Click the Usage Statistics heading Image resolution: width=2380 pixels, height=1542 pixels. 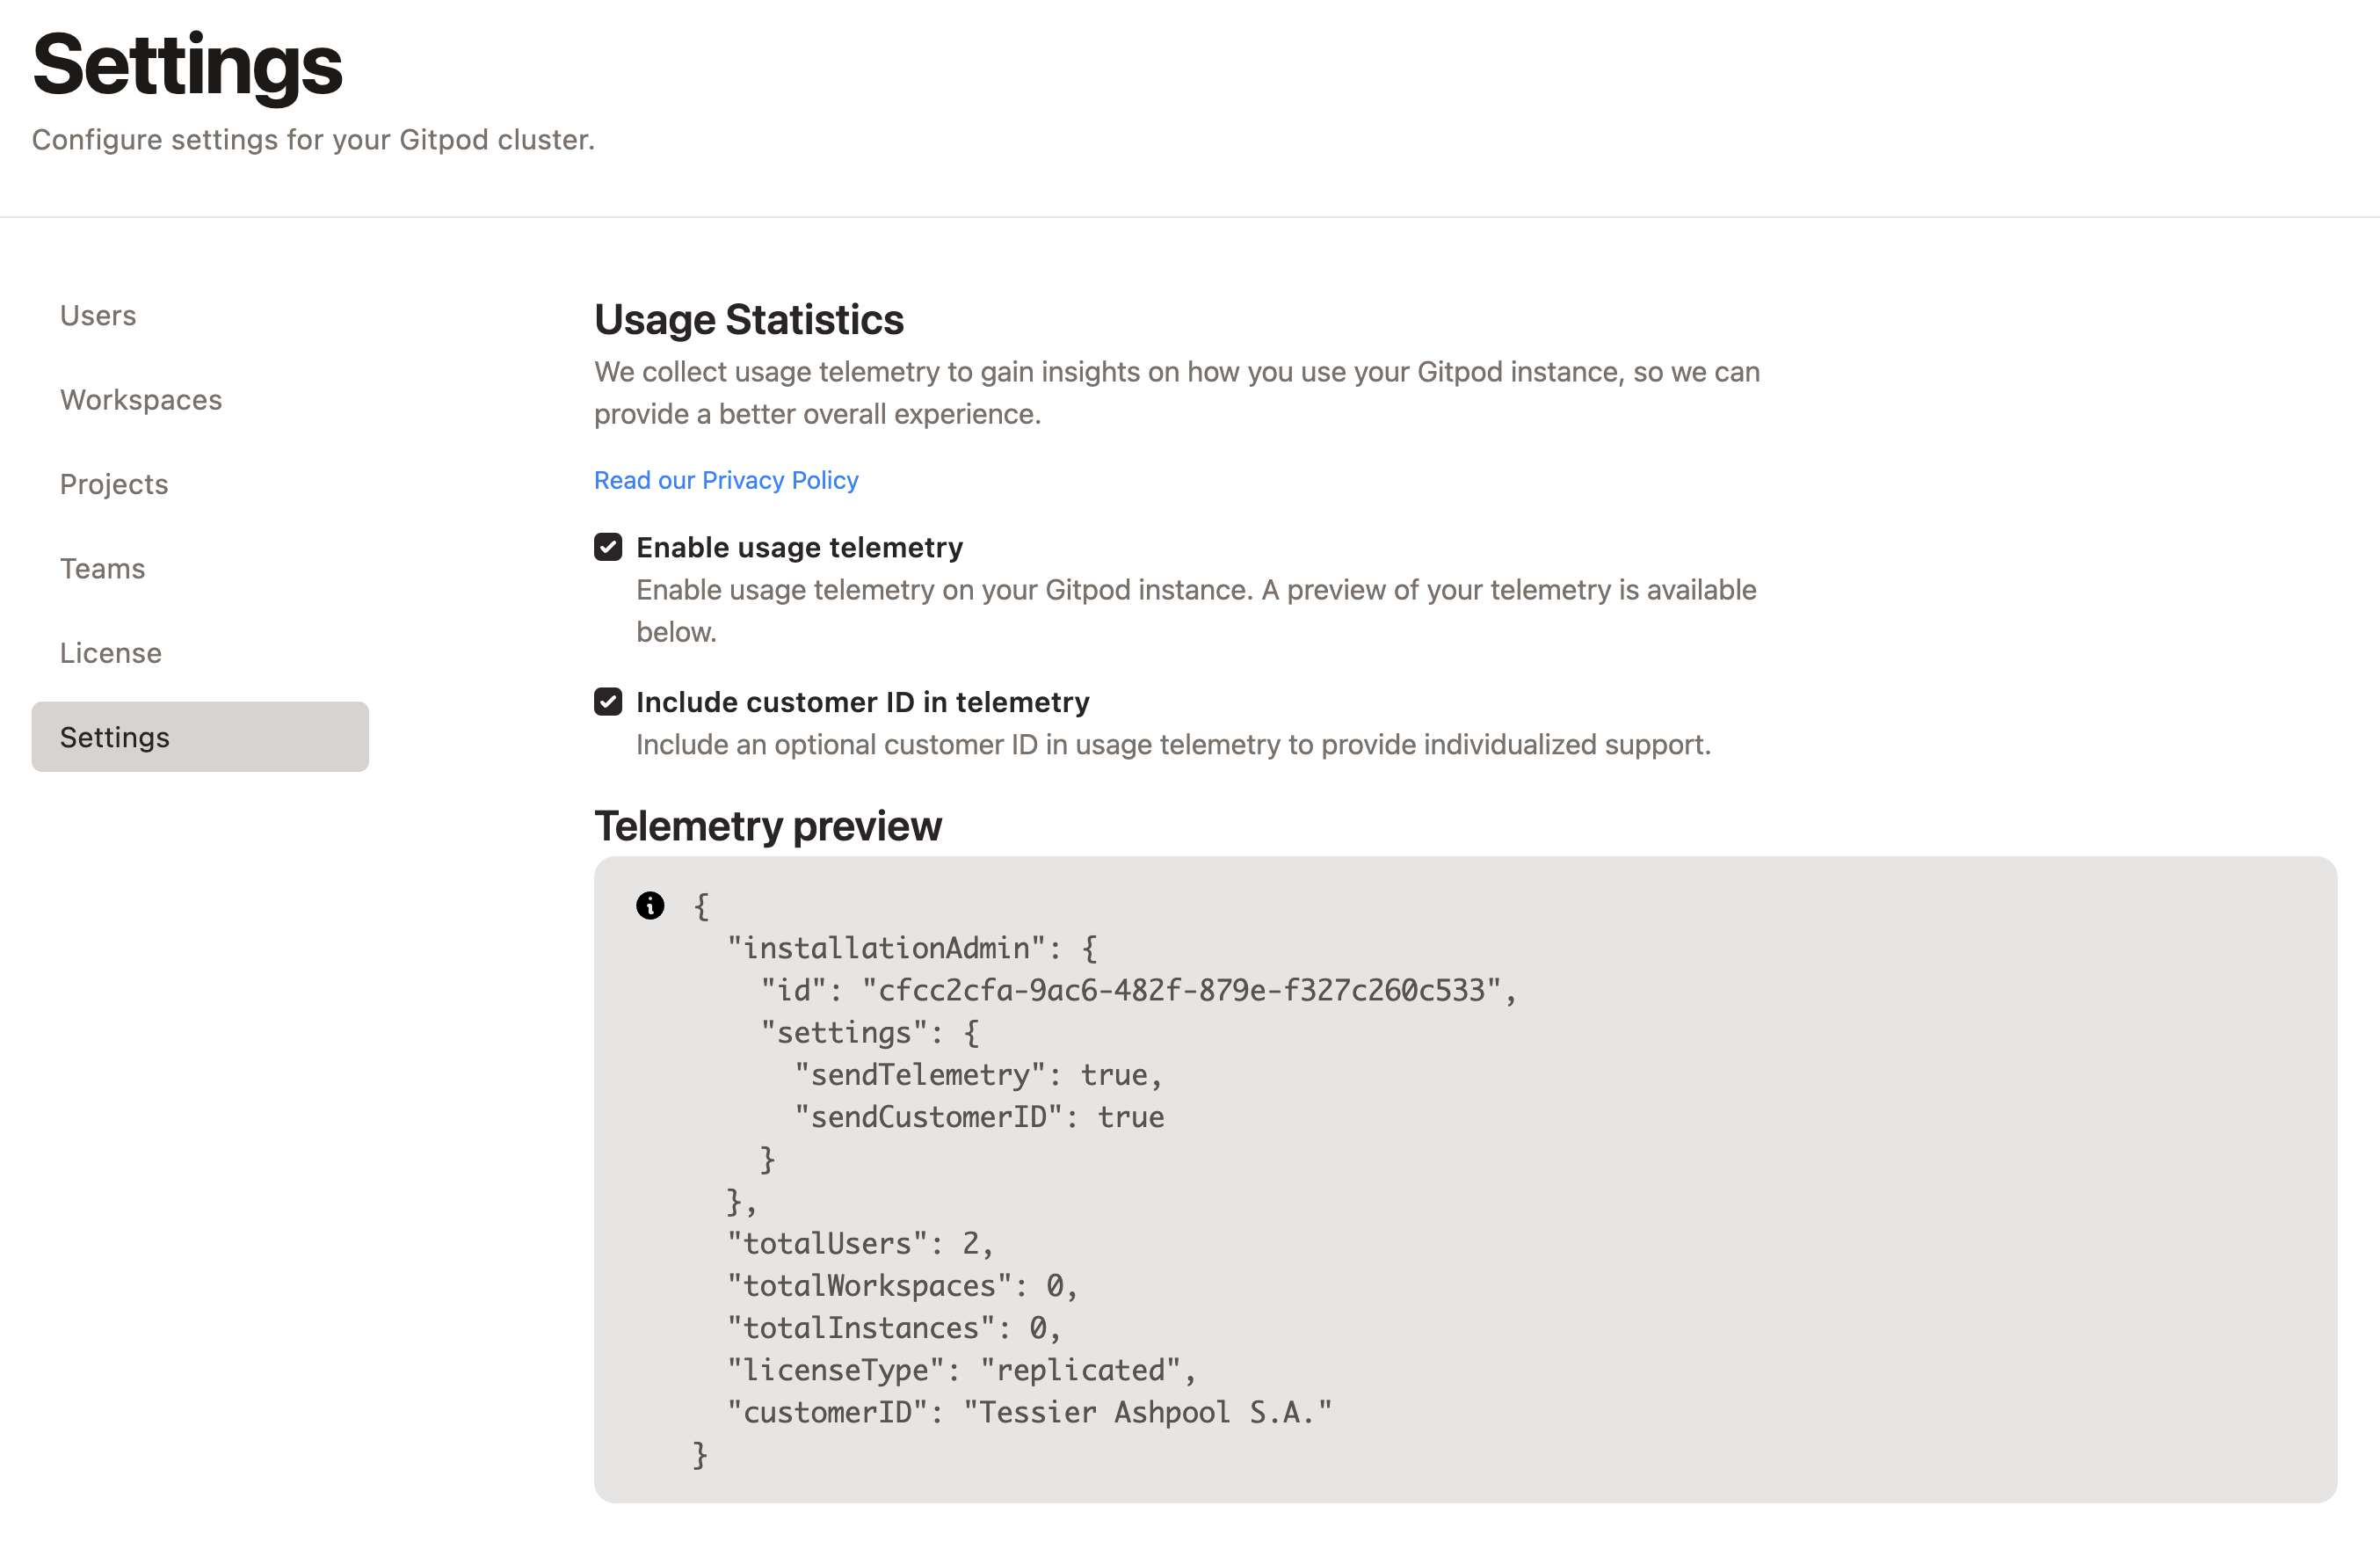tap(749, 320)
